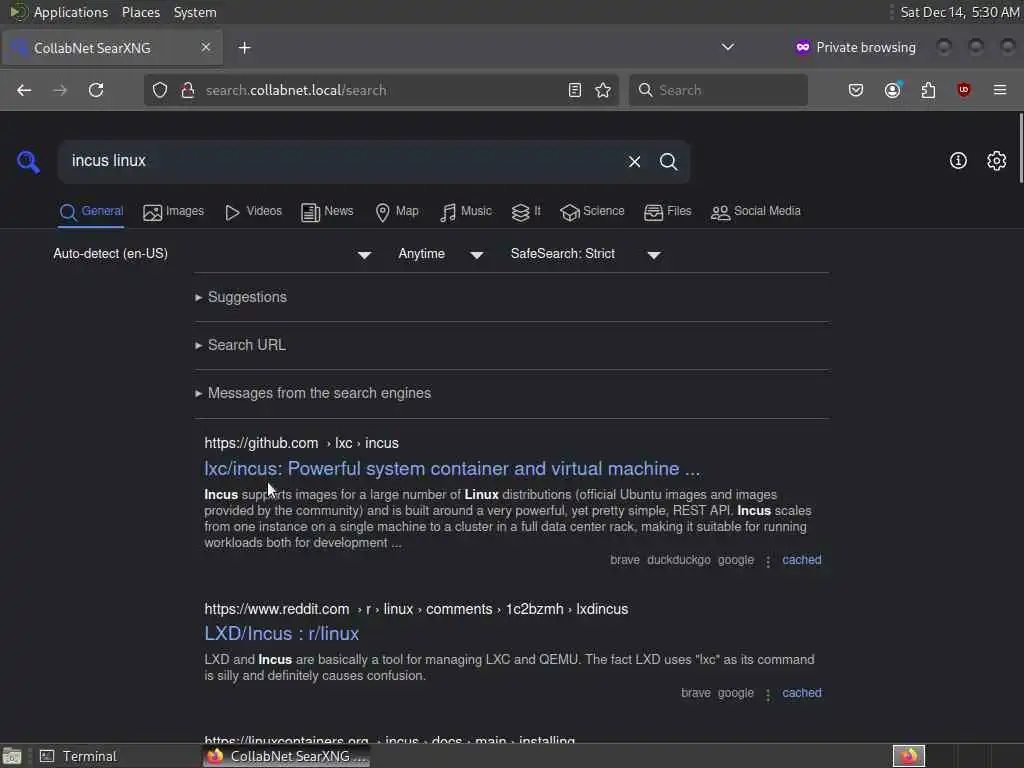Switch to the Videos category tab
The height and width of the screenshot is (768, 1024).
pyautogui.click(x=253, y=212)
